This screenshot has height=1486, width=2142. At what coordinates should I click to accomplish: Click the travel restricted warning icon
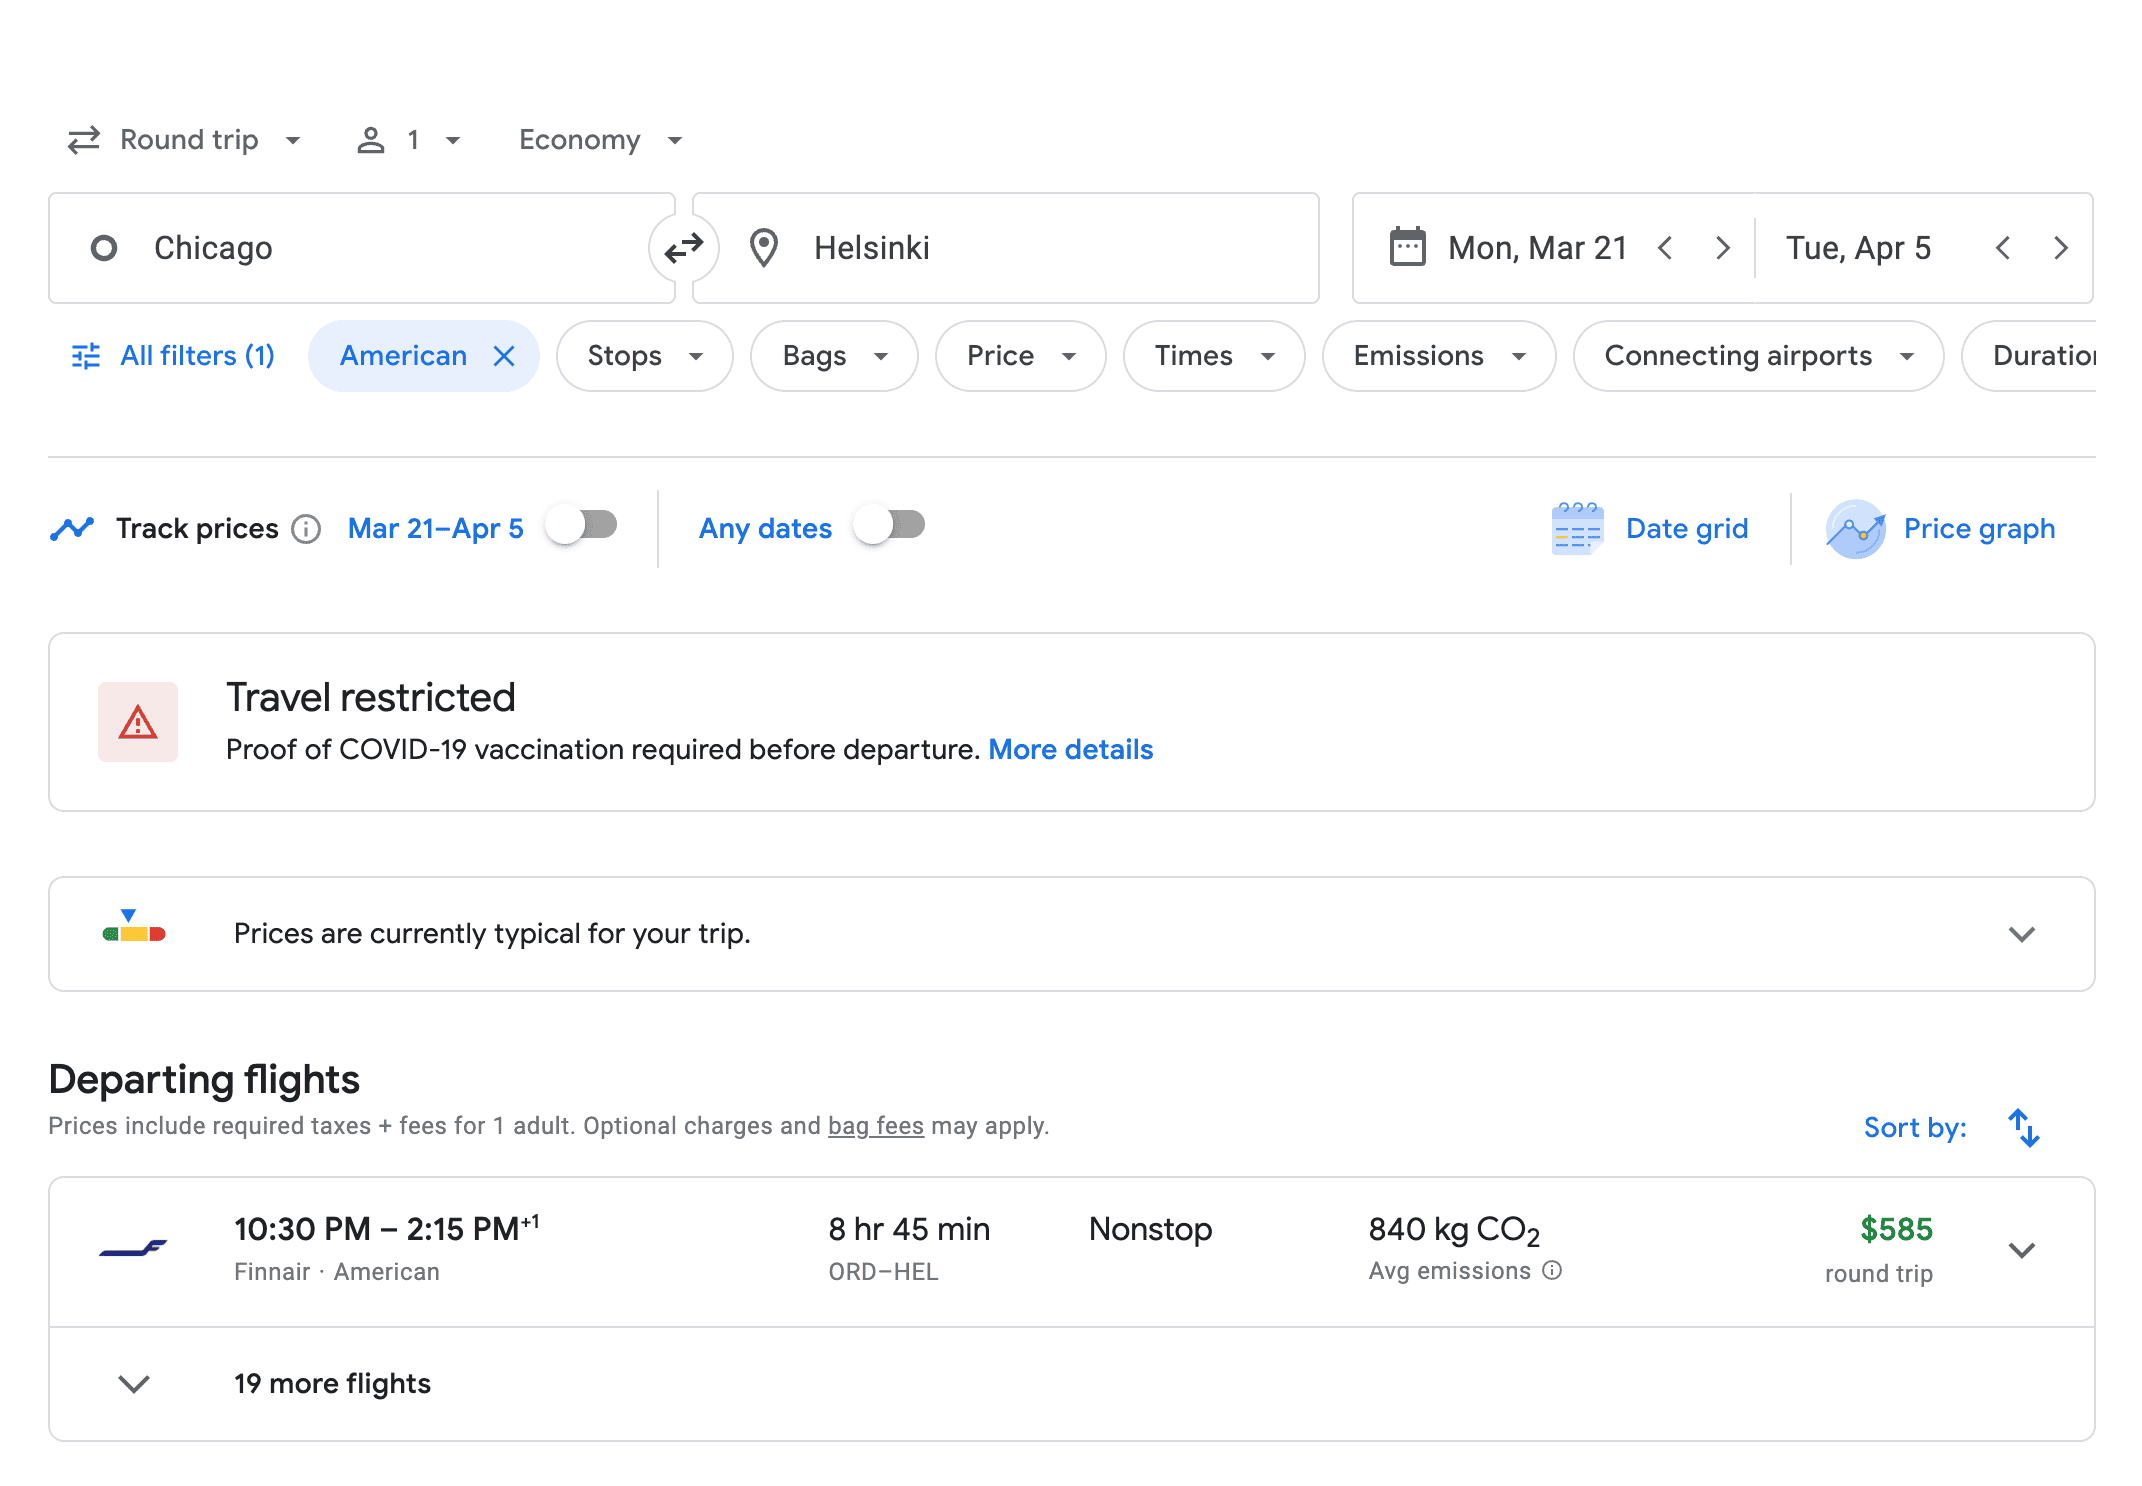point(138,722)
